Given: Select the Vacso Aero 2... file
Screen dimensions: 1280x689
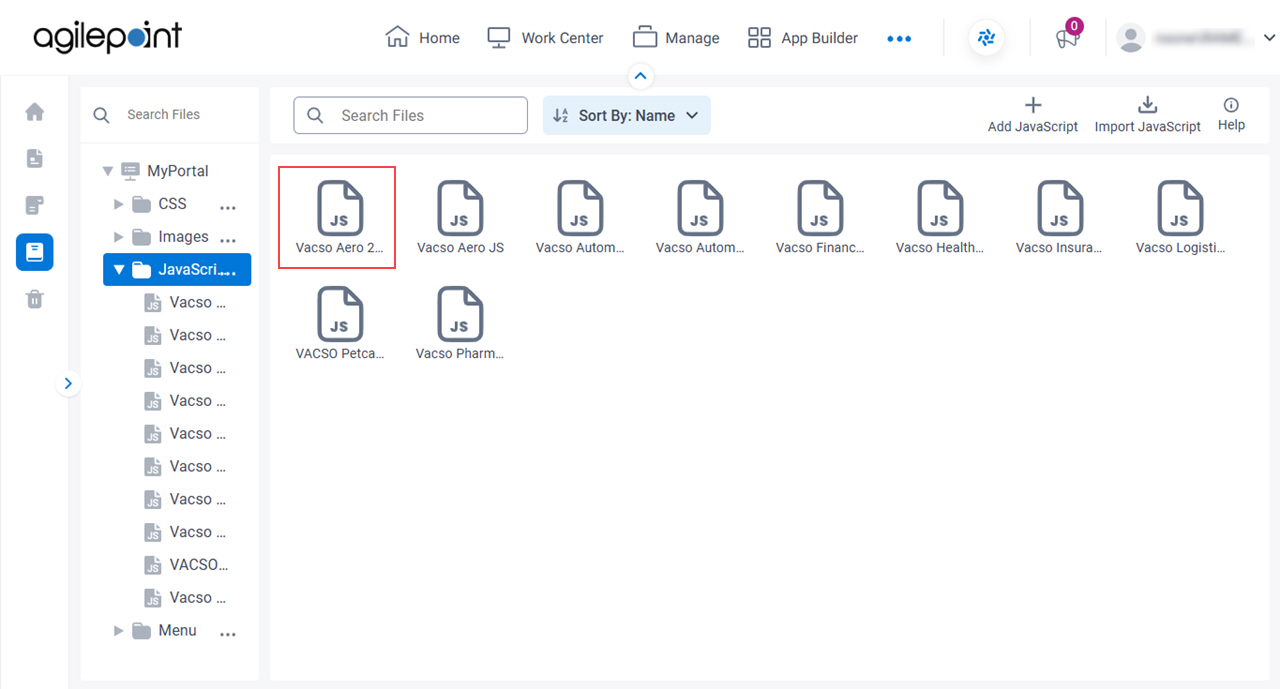Looking at the screenshot, I should 338,218.
